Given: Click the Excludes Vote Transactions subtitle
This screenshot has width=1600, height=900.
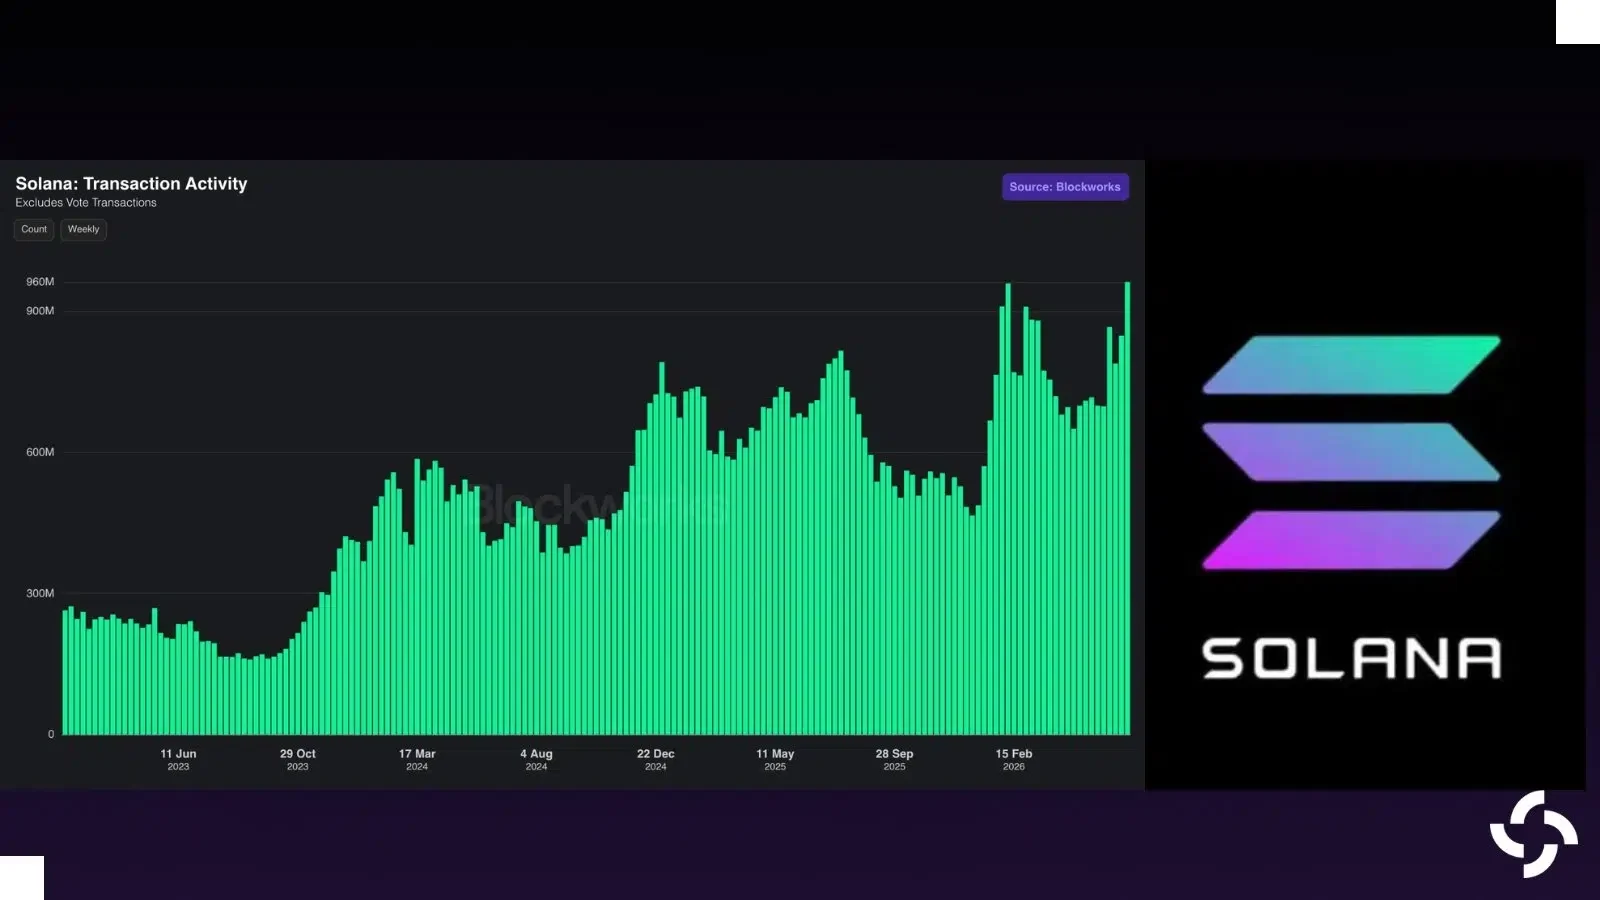Looking at the screenshot, I should [x=86, y=203].
